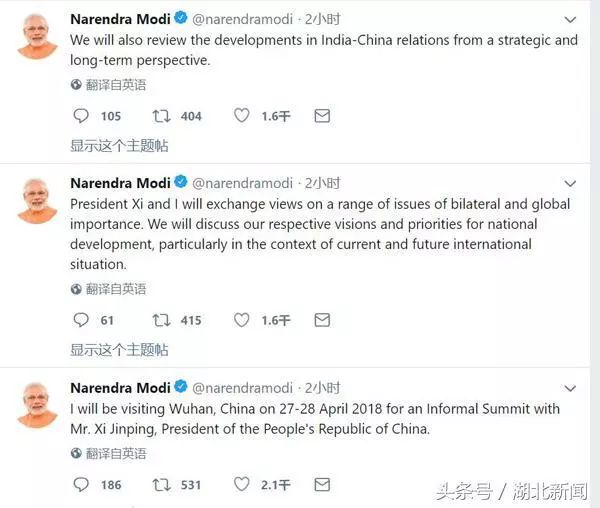The height and width of the screenshot is (508, 600).
Task: Open the @narendramodi handle on the second tweet
Action: coord(242,183)
